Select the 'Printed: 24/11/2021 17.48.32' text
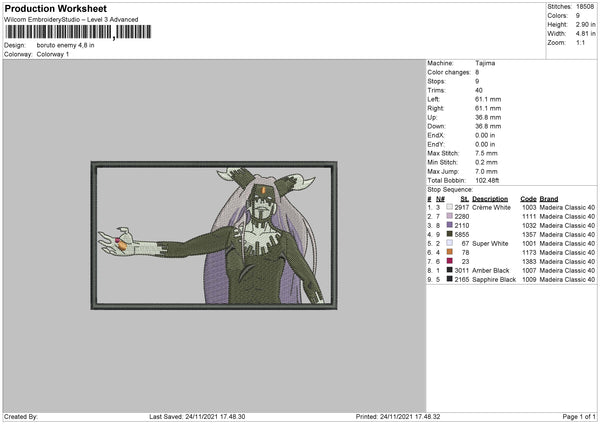This screenshot has width=600, height=424. (398, 417)
